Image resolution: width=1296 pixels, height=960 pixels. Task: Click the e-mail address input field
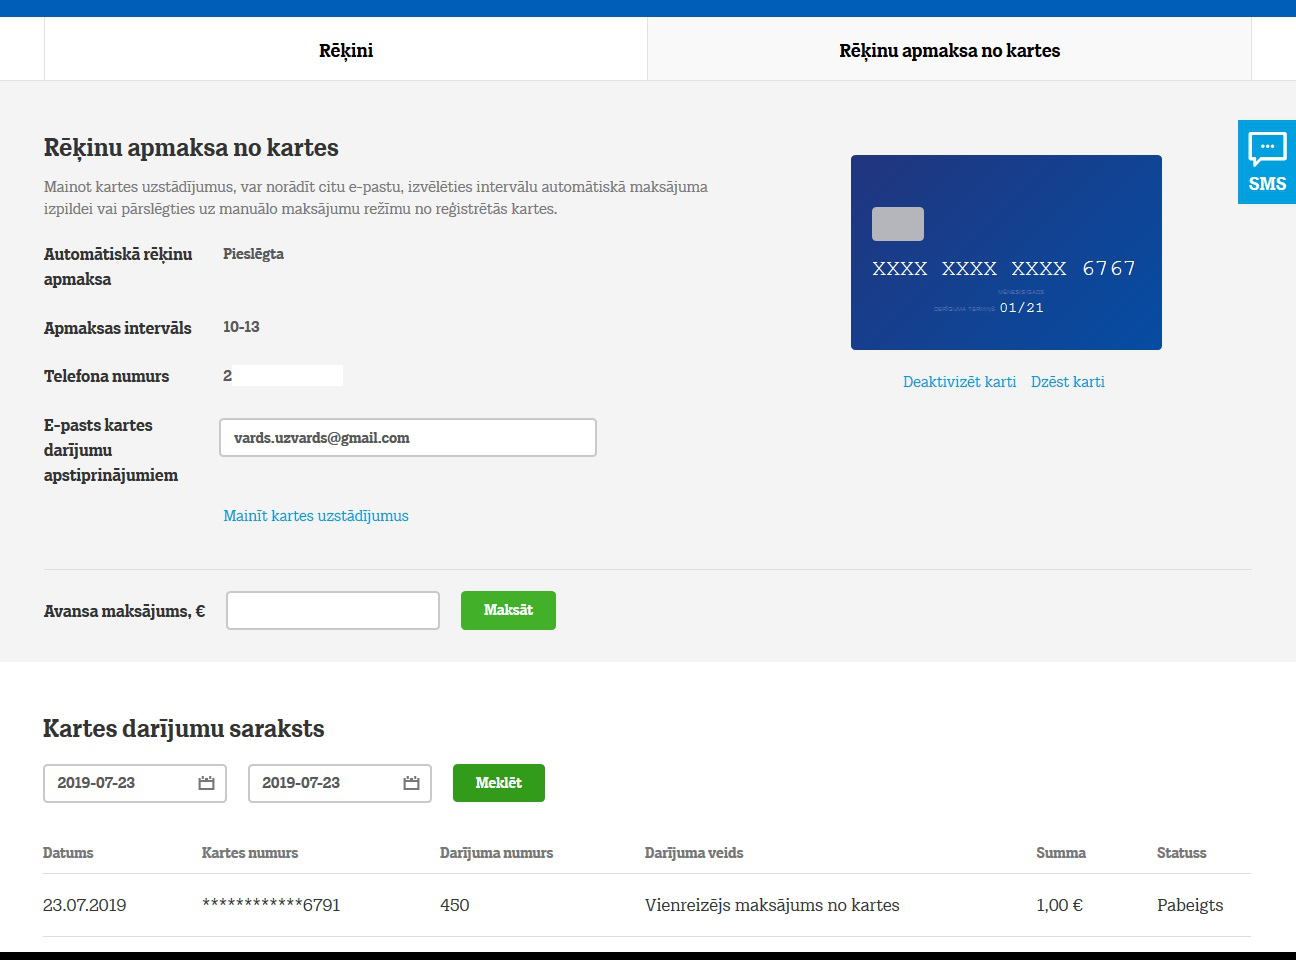(408, 438)
